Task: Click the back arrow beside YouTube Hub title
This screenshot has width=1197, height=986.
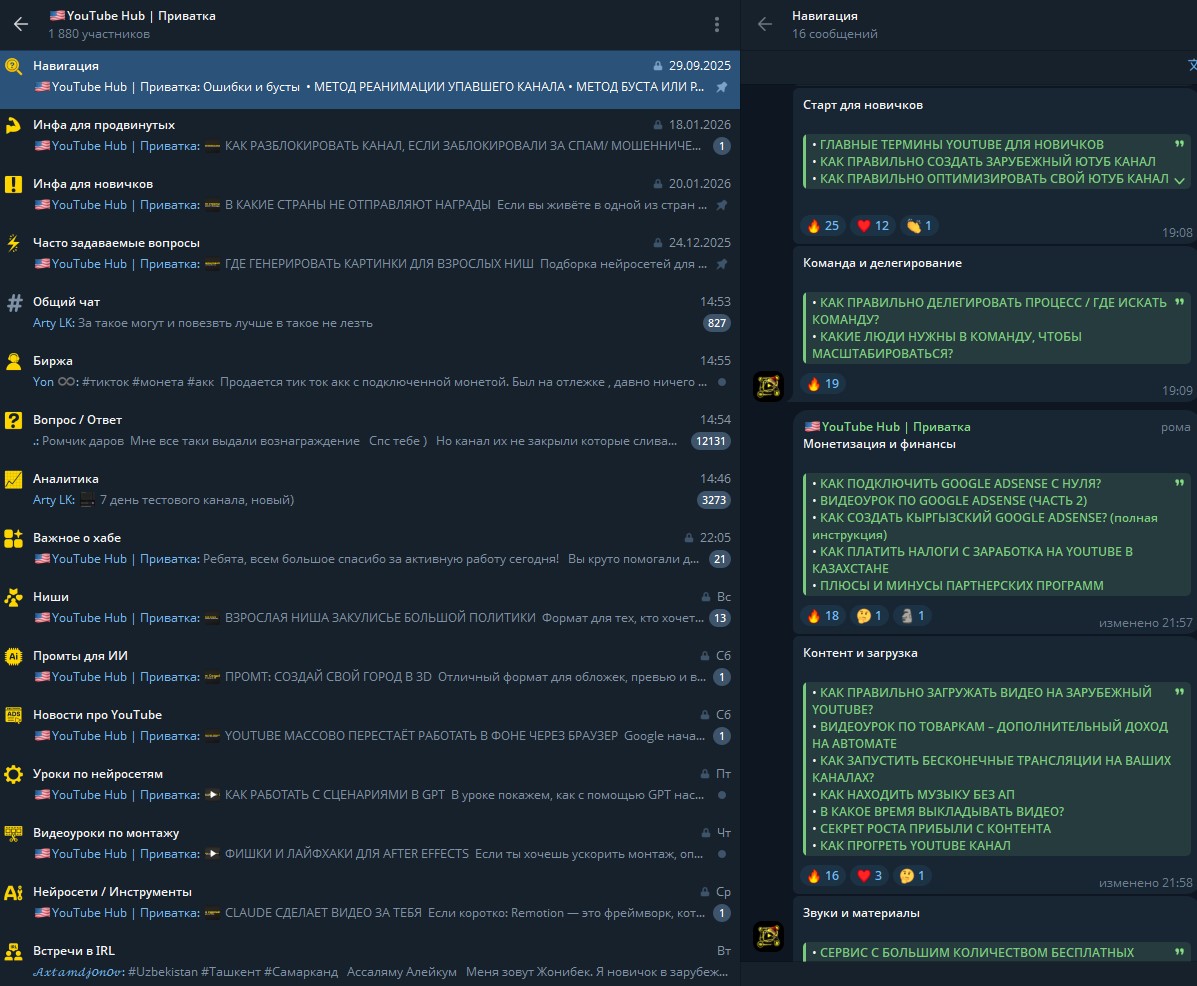Action: (x=21, y=25)
